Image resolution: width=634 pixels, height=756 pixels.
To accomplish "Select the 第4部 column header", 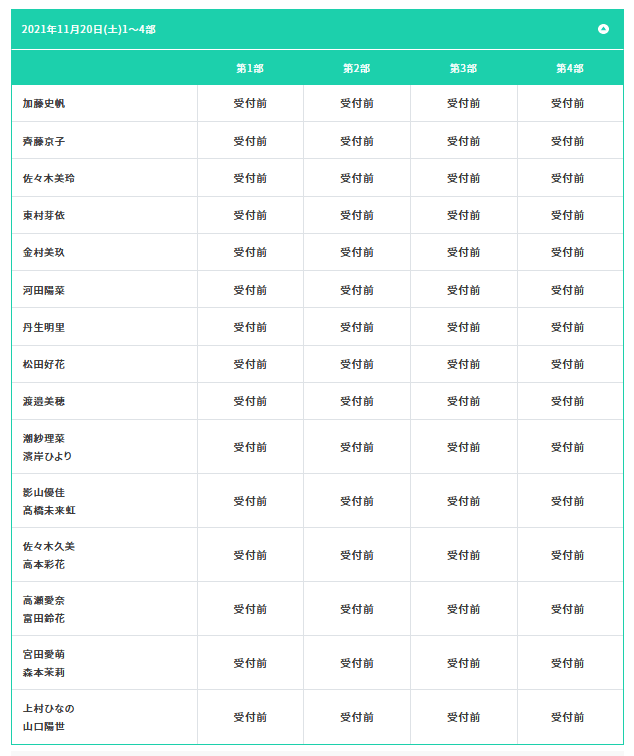I will (570, 68).
